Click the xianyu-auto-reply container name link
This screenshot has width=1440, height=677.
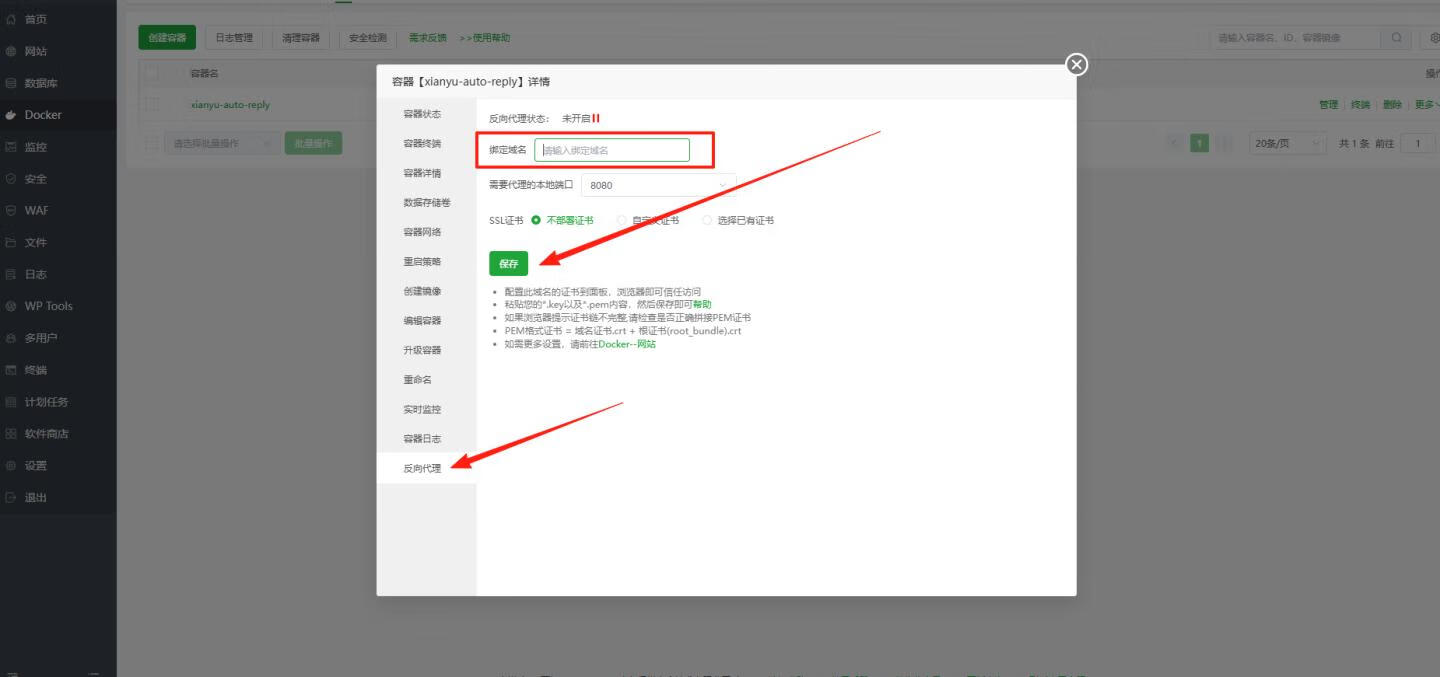pyautogui.click(x=230, y=105)
